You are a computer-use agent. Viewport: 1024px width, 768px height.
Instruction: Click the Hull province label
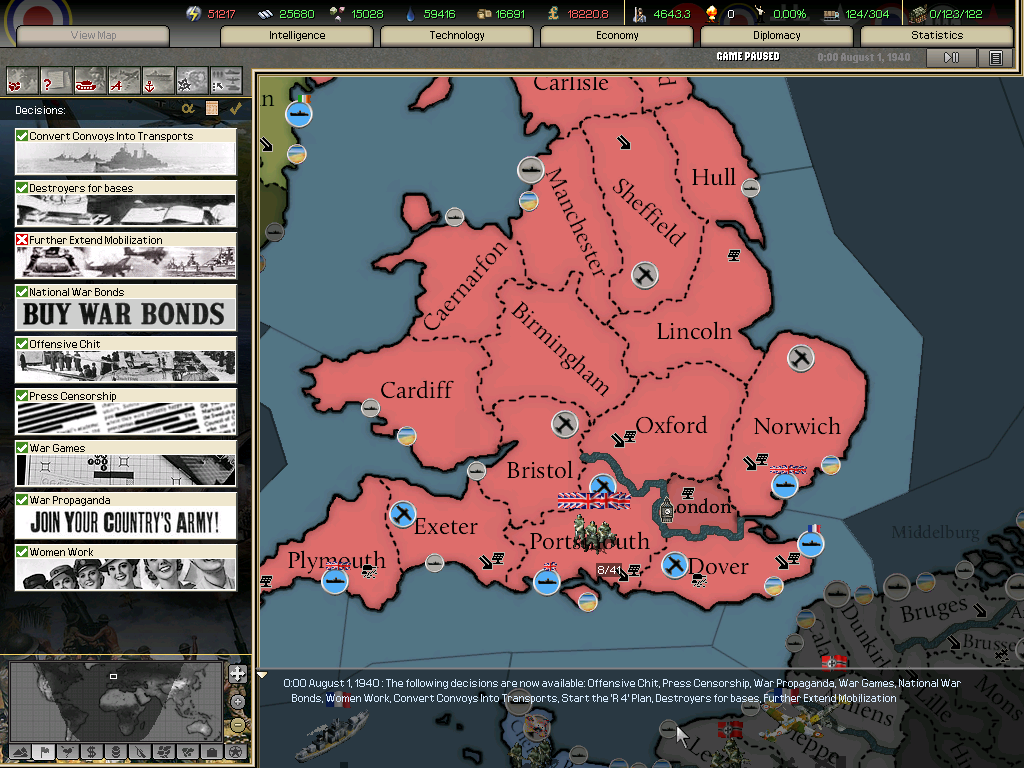[713, 177]
